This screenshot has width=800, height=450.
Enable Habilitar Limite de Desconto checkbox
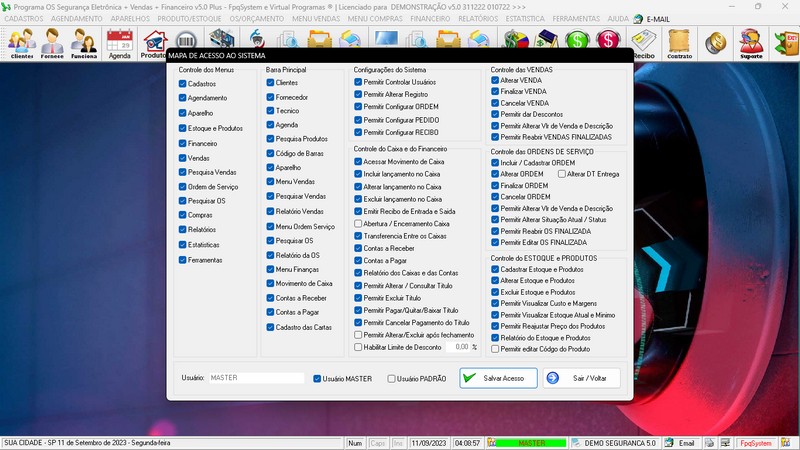358,346
